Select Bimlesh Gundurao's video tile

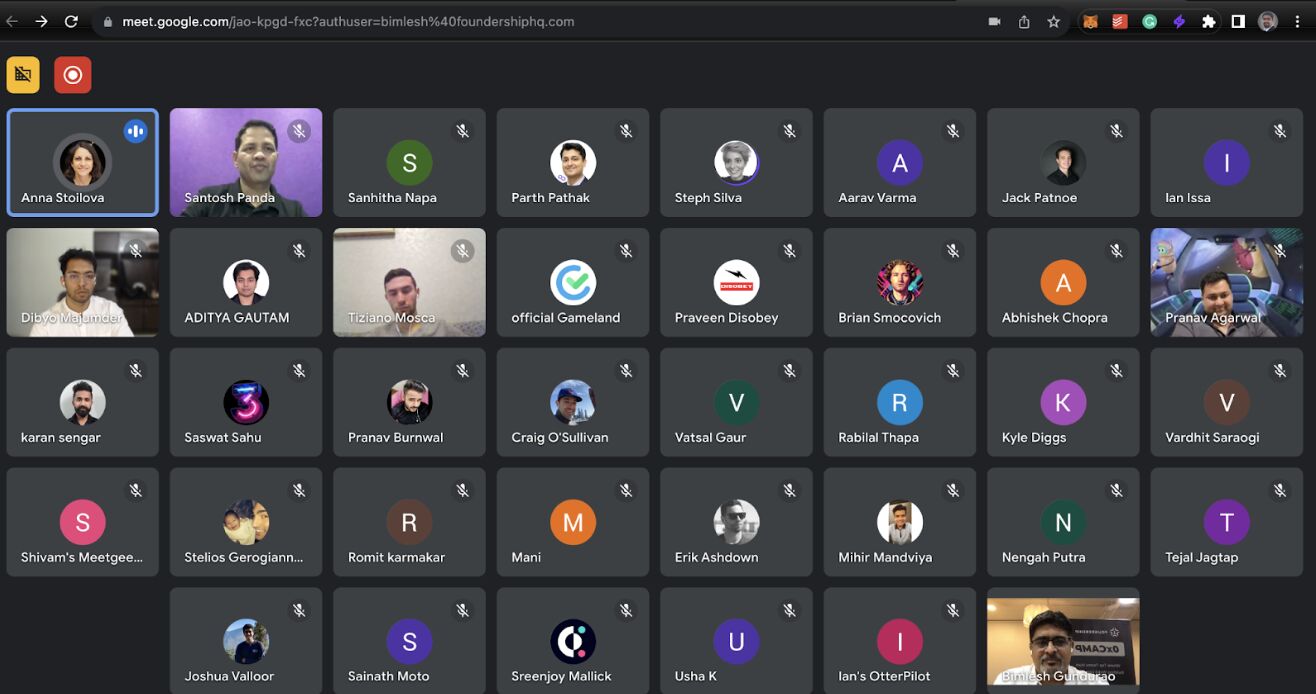click(1062, 641)
